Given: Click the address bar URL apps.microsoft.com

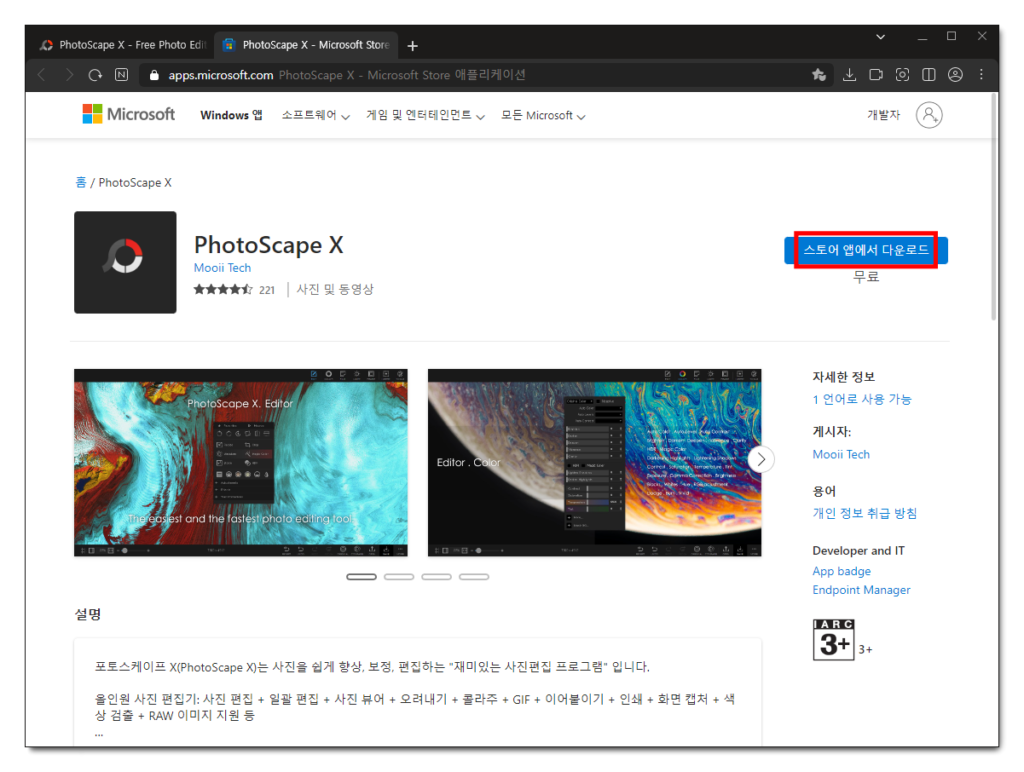Looking at the screenshot, I should [x=221, y=75].
